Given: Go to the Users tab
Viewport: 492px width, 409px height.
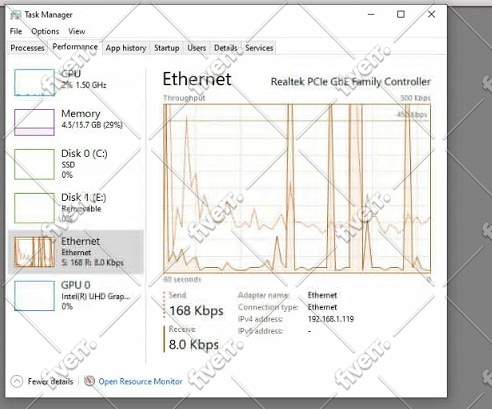Looking at the screenshot, I should pos(197,48).
